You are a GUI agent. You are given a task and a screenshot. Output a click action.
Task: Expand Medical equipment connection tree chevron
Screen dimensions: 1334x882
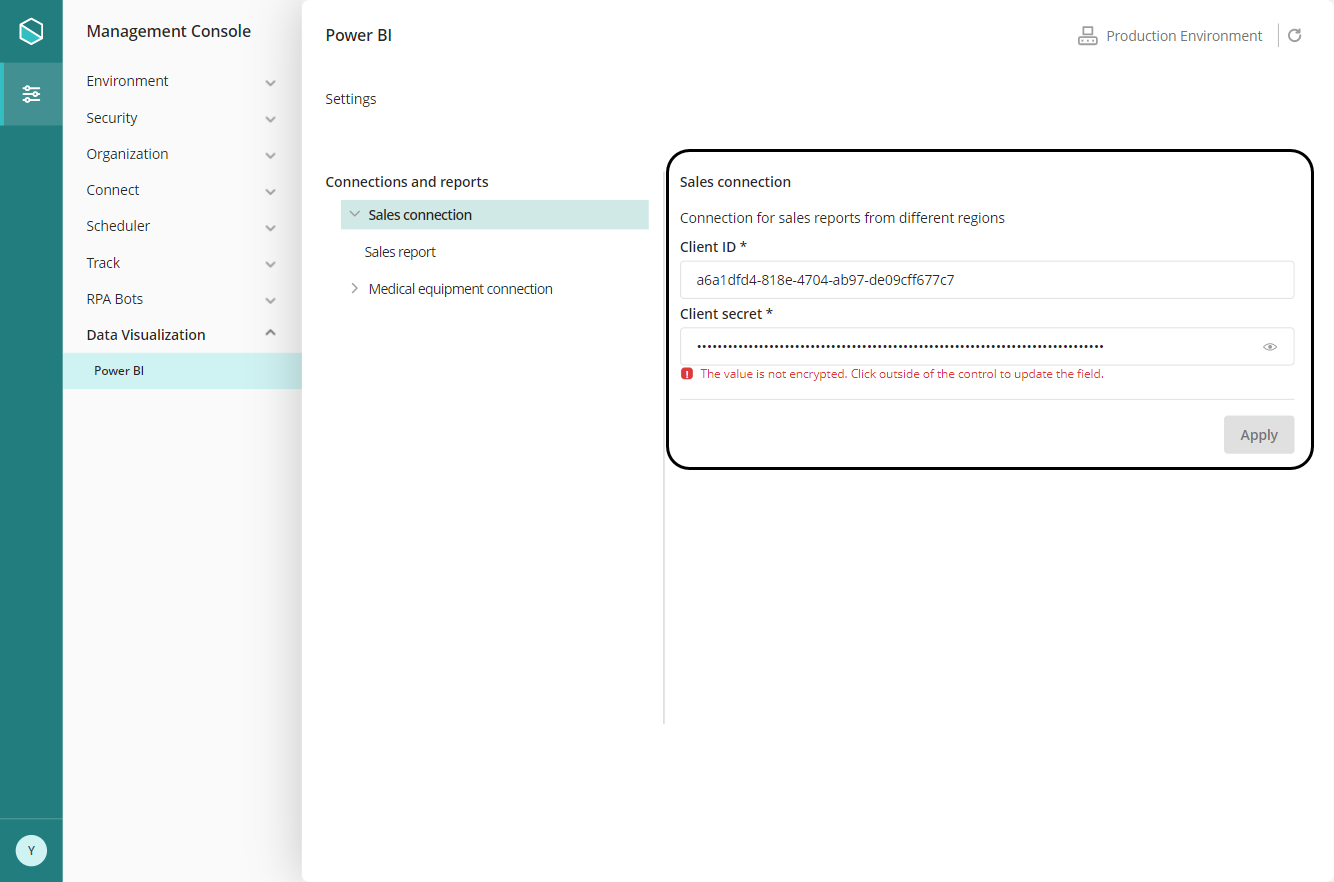[x=354, y=288]
